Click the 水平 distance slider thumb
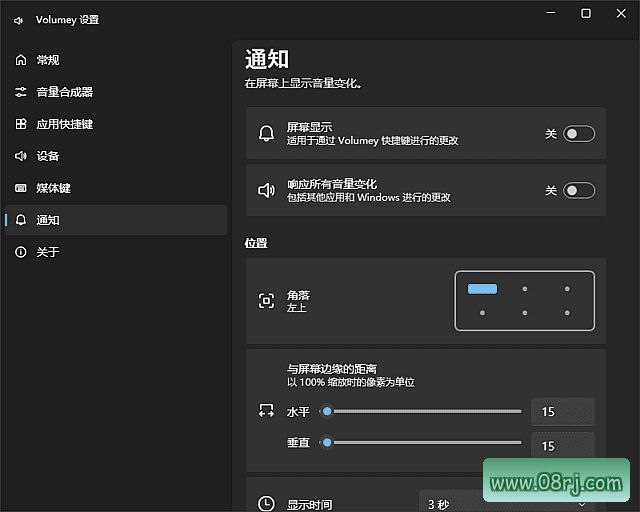This screenshot has height=512, width=640. click(x=327, y=411)
